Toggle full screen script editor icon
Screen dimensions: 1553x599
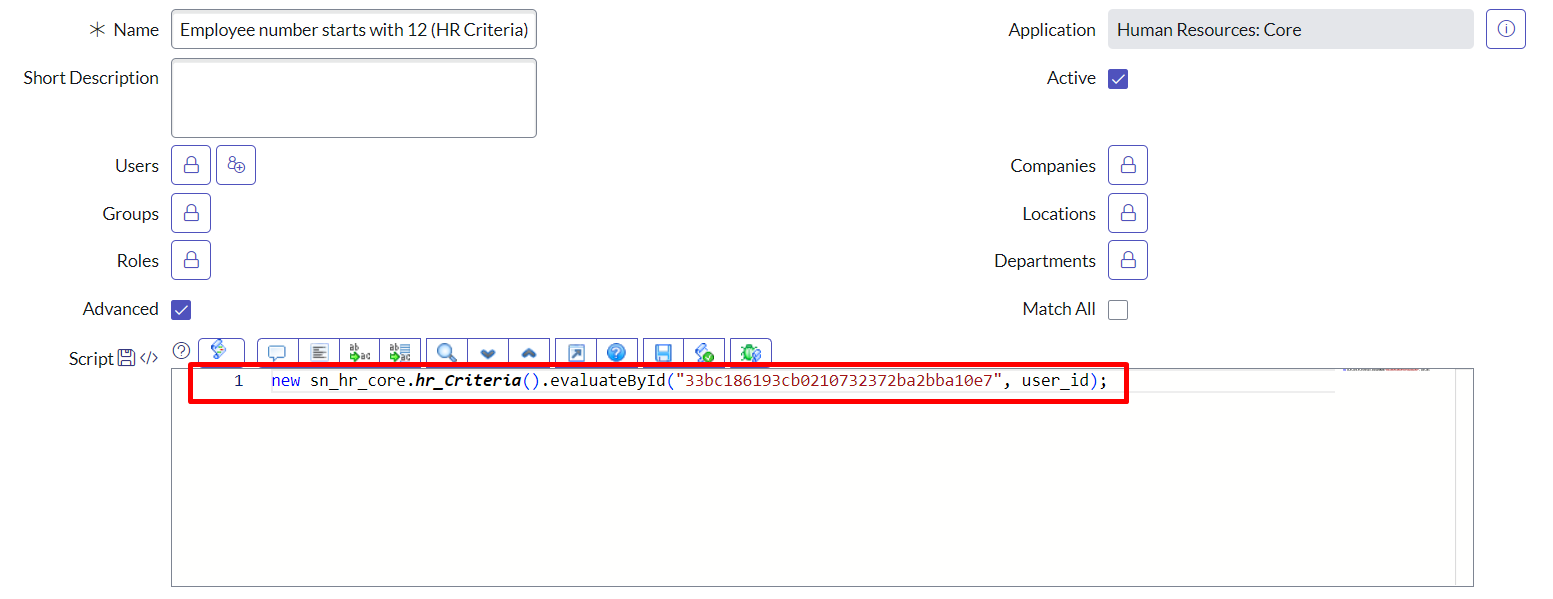576,353
